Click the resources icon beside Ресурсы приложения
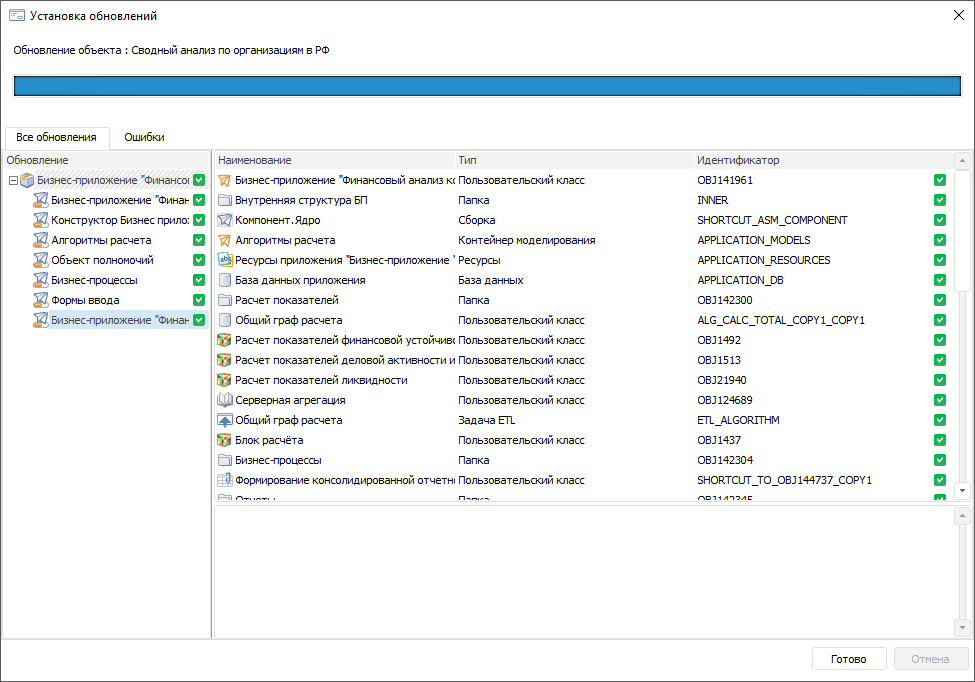975x682 pixels. point(225,260)
